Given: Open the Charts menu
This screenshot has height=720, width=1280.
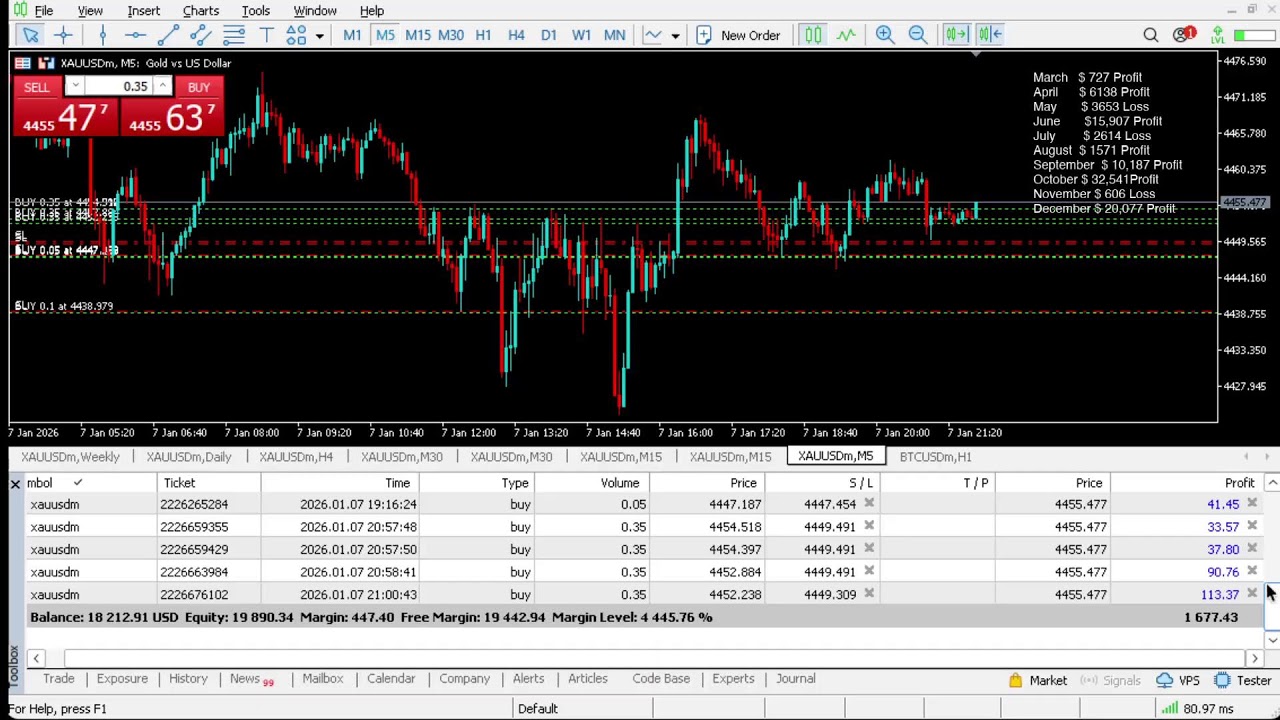Looking at the screenshot, I should 201,11.
